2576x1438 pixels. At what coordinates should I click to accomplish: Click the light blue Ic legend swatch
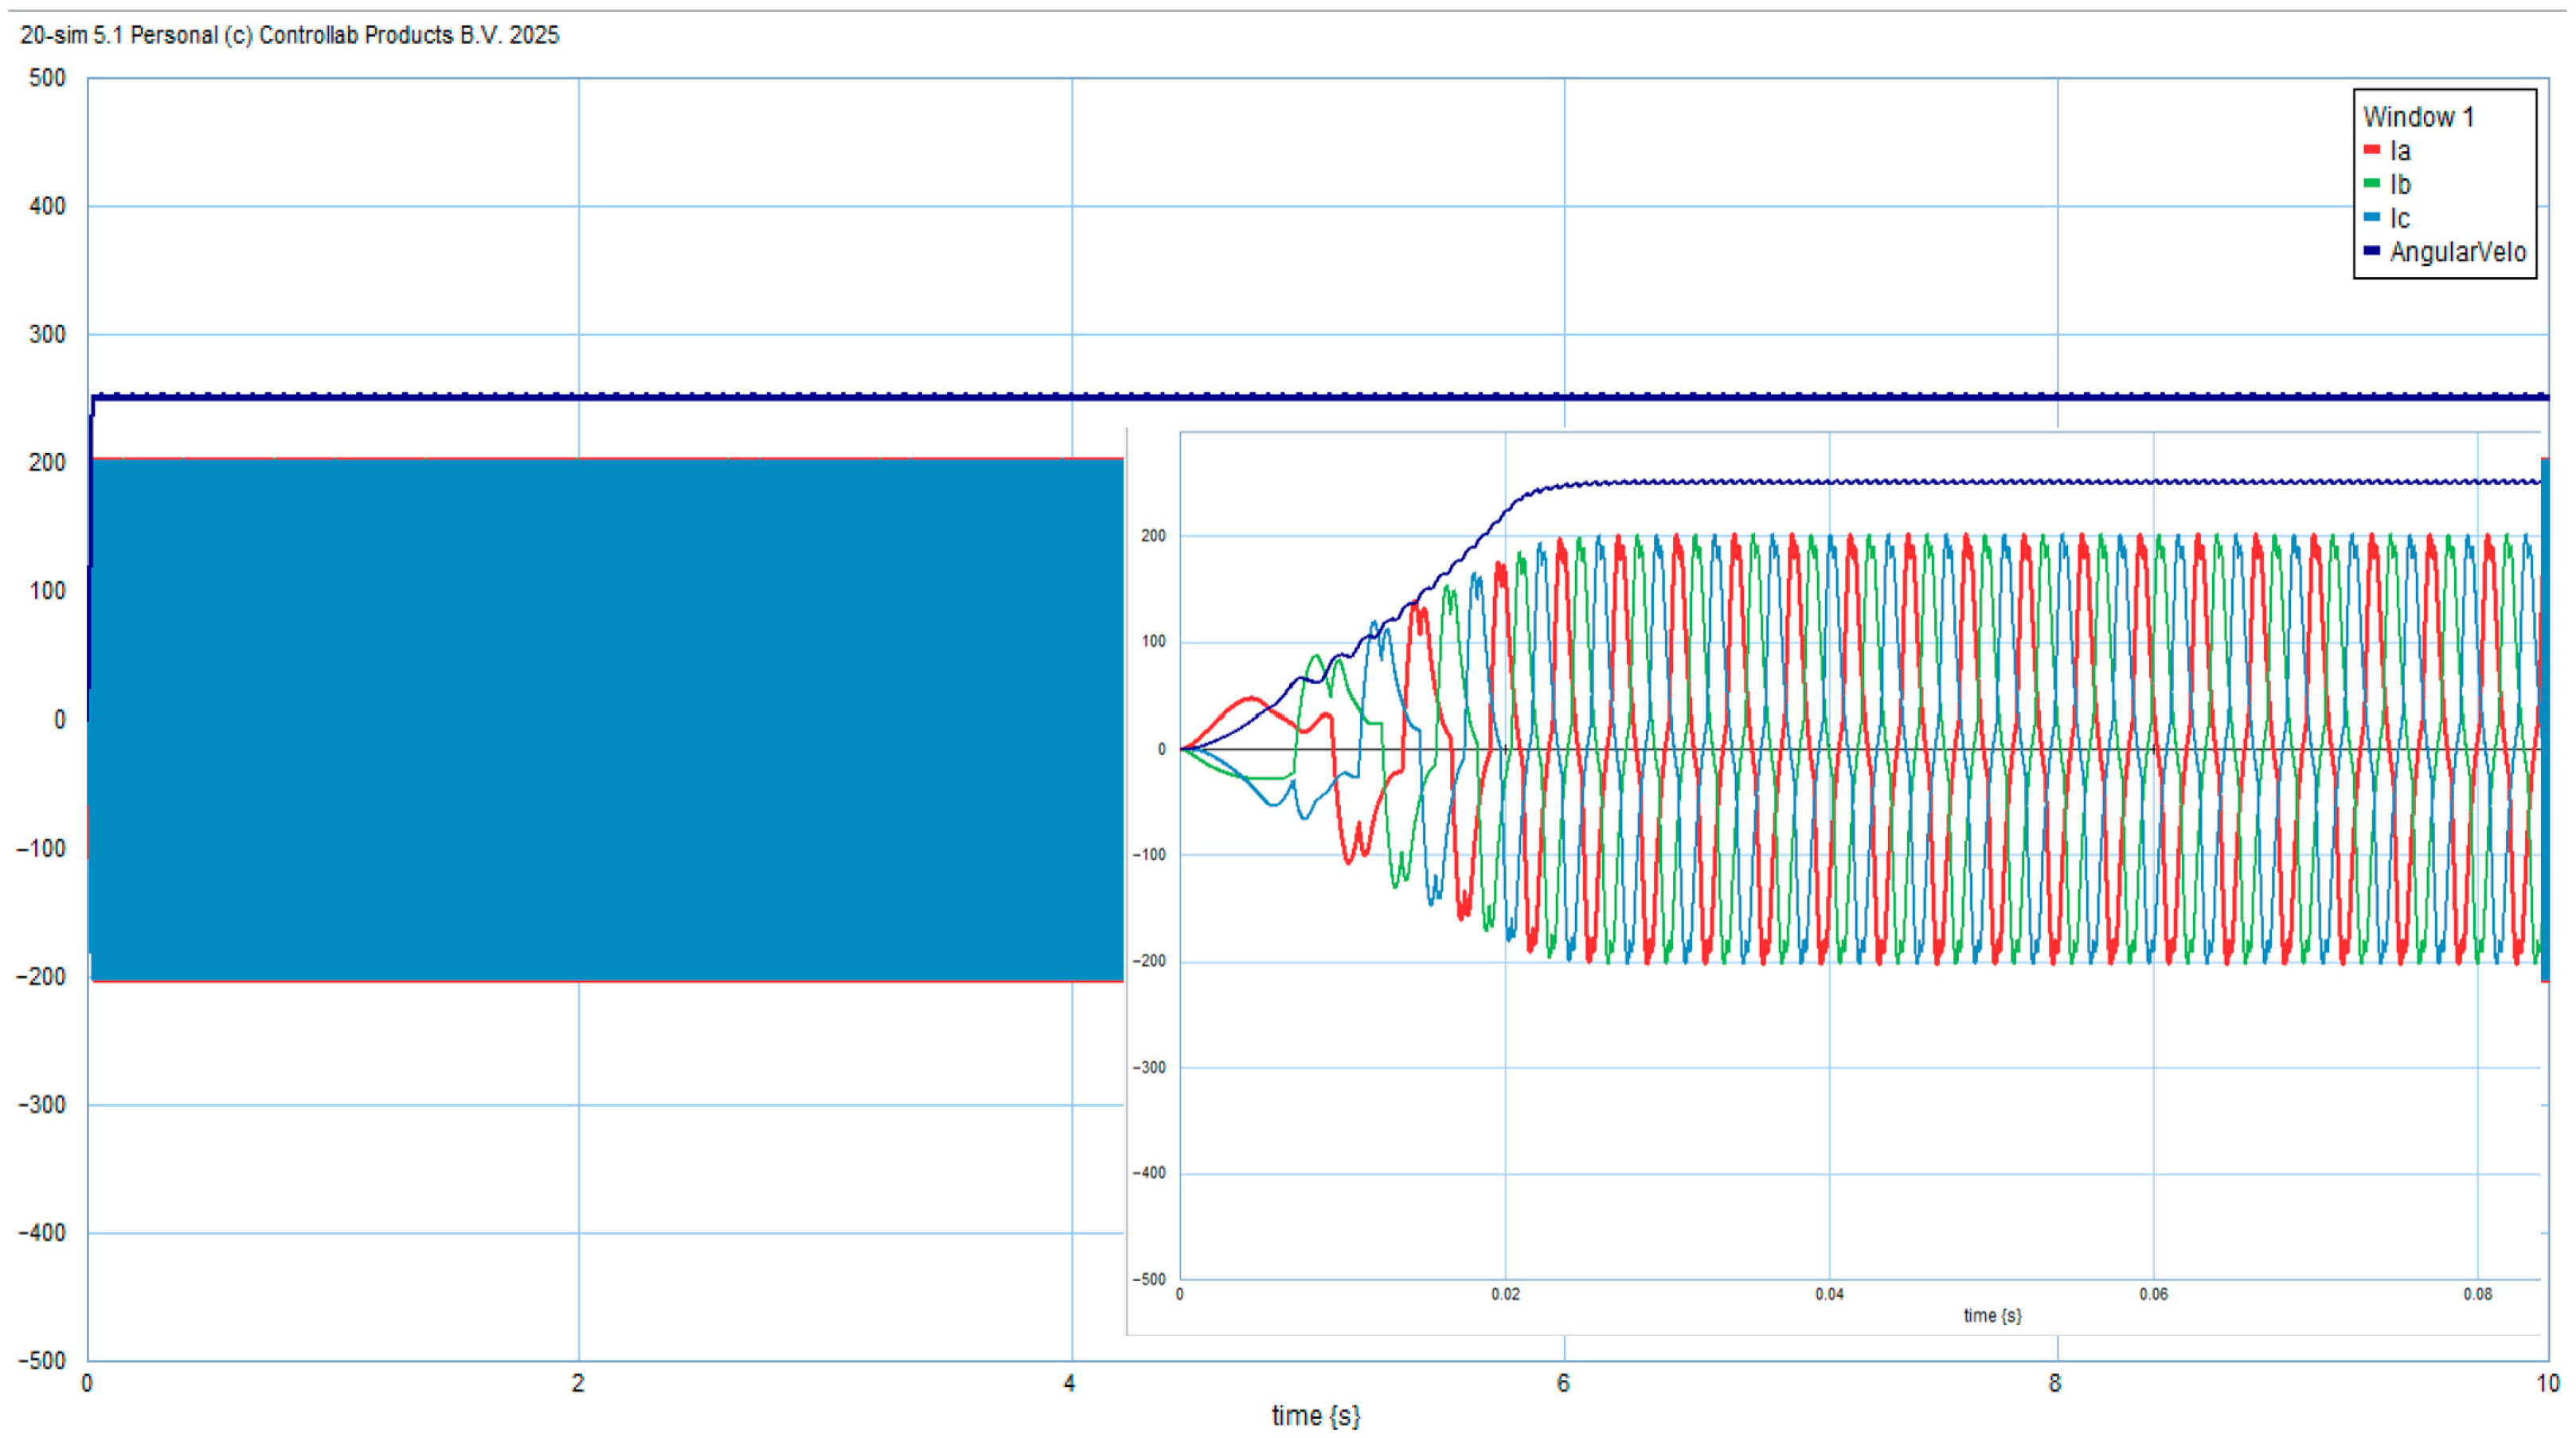coord(2371,218)
